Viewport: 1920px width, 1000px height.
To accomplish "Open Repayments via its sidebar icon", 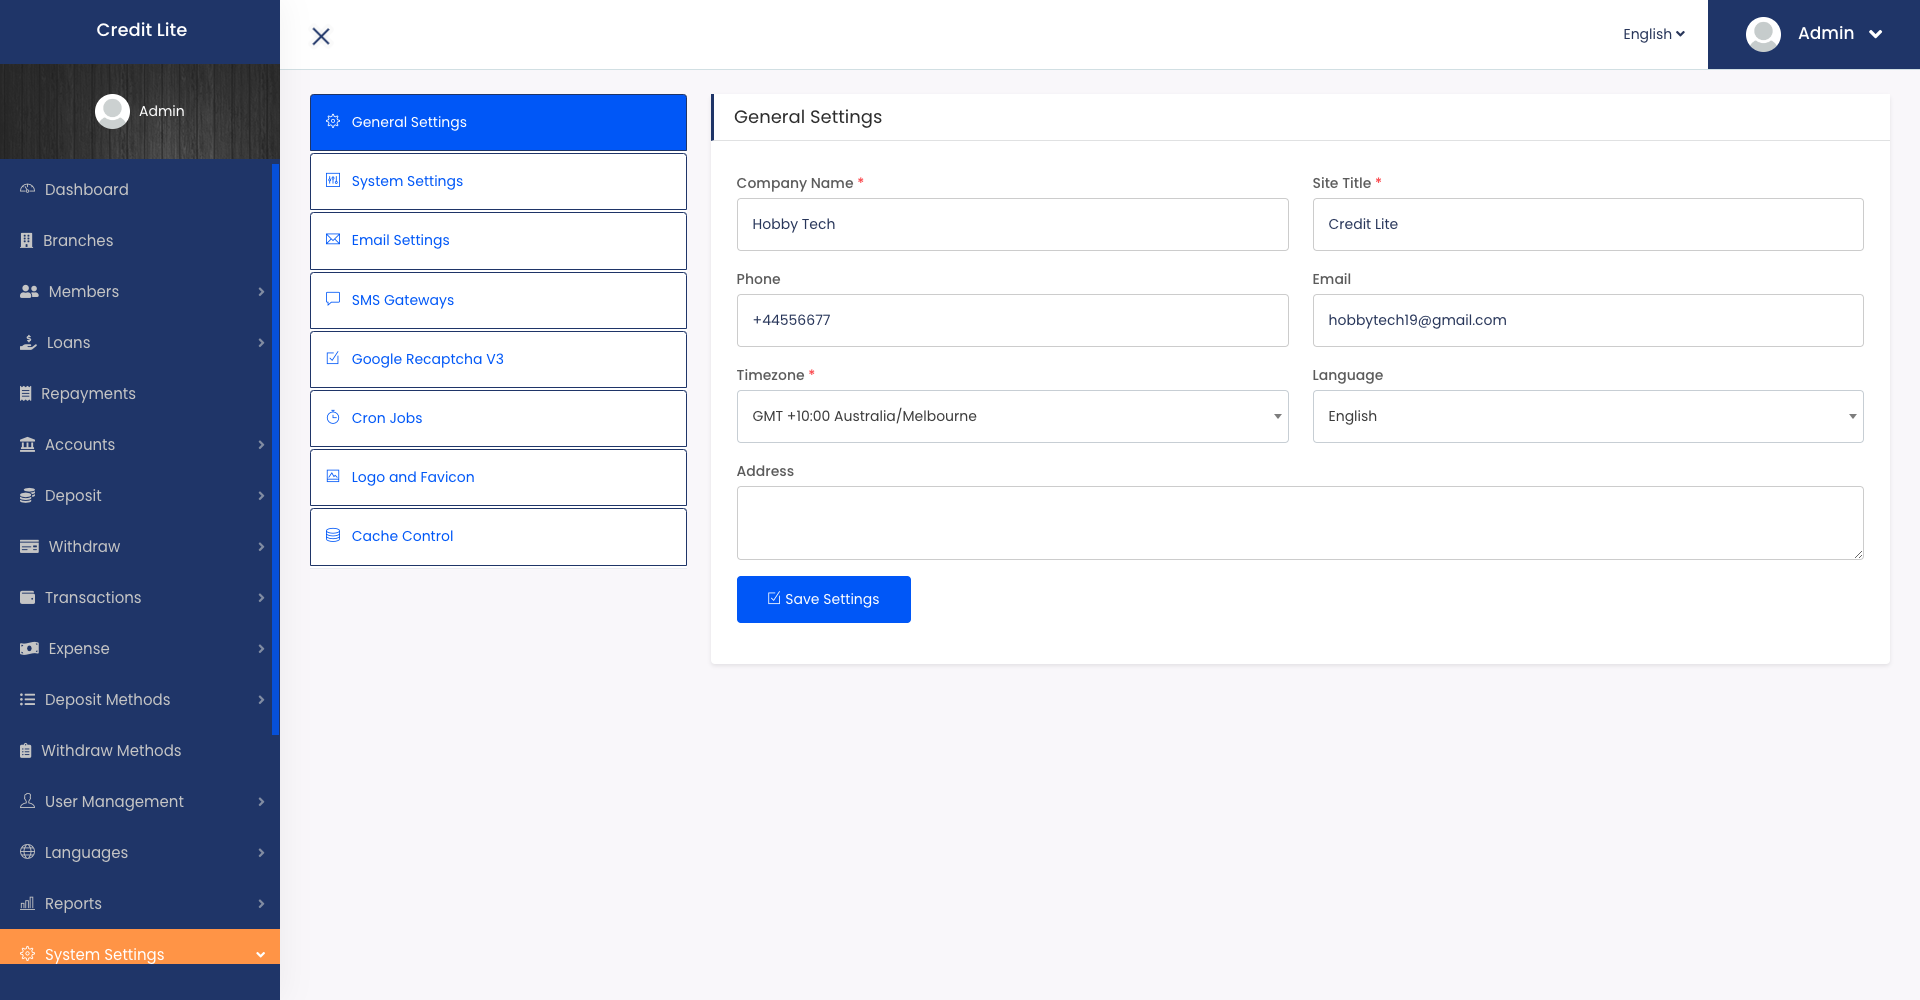I will click(x=27, y=393).
